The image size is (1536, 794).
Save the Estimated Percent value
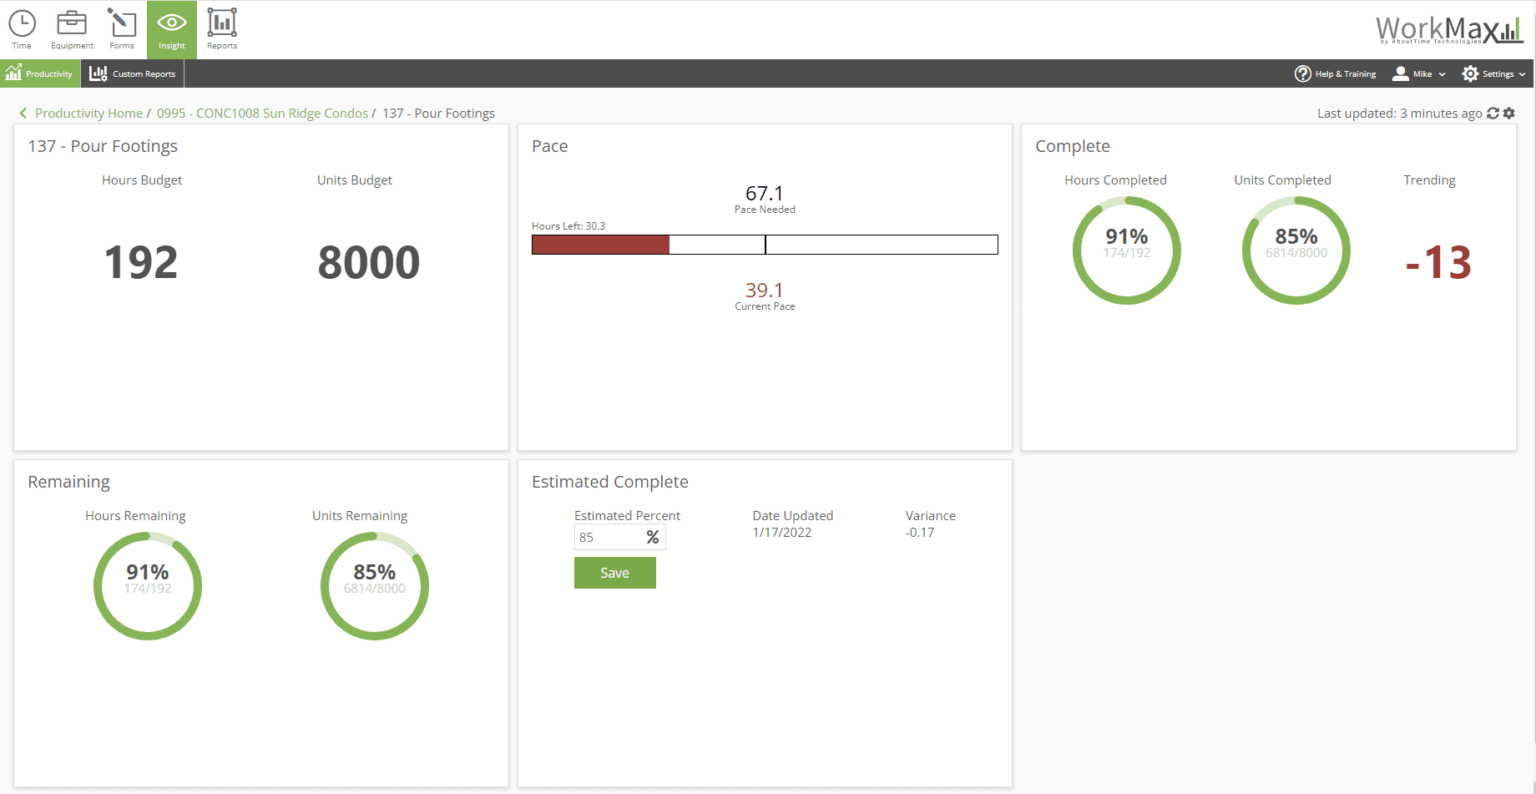click(x=614, y=572)
